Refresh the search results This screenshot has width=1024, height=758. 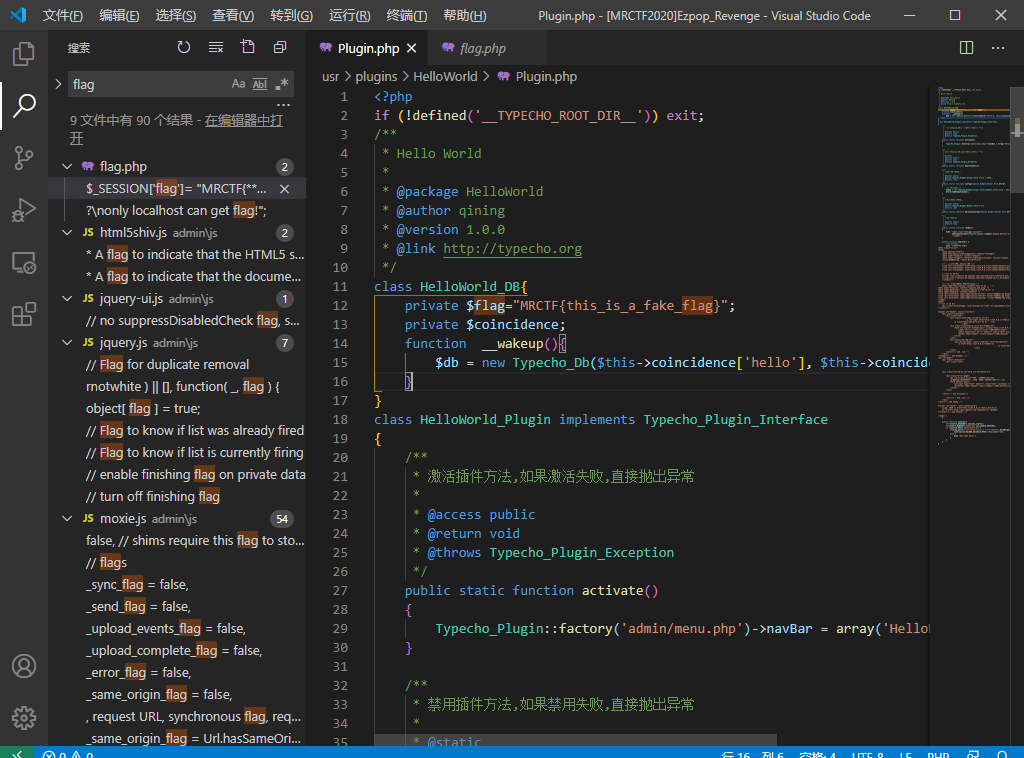click(x=184, y=47)
